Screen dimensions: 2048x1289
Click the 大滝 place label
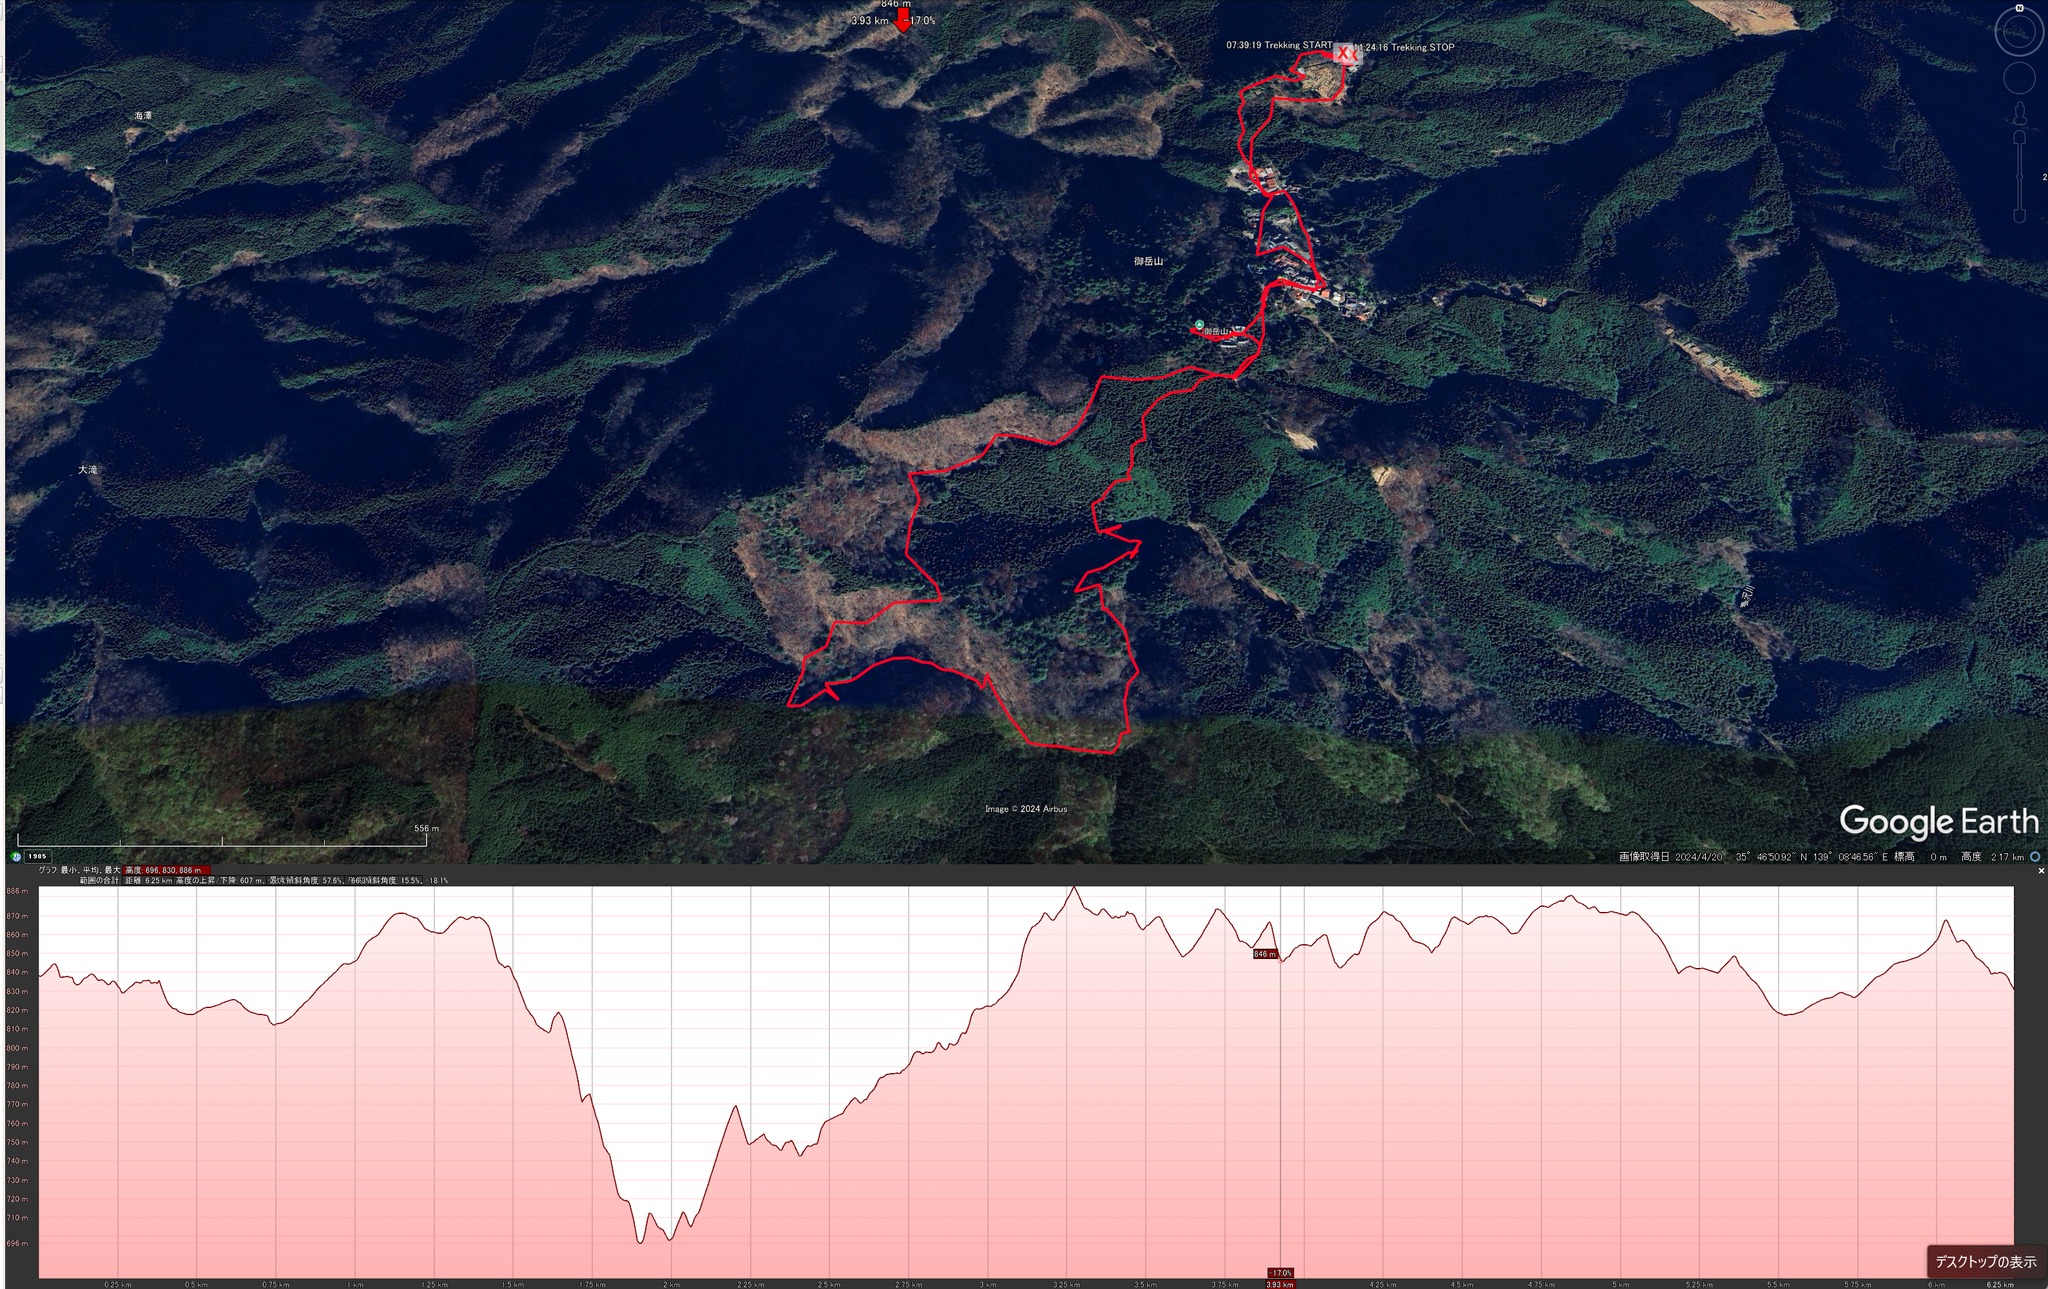click(x=88, y=469)
